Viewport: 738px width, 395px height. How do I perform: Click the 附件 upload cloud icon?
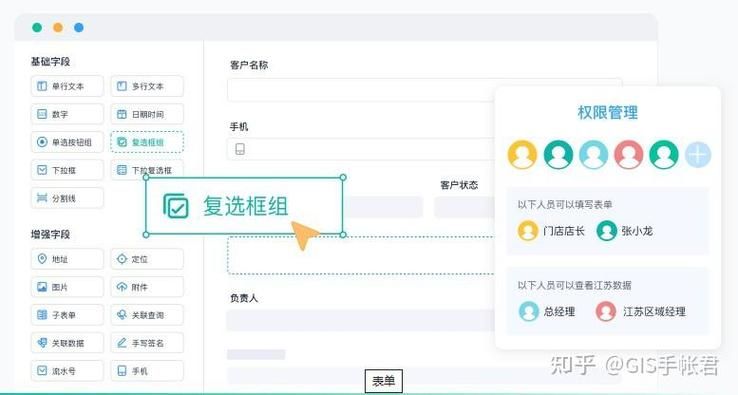tap(122, 287)
